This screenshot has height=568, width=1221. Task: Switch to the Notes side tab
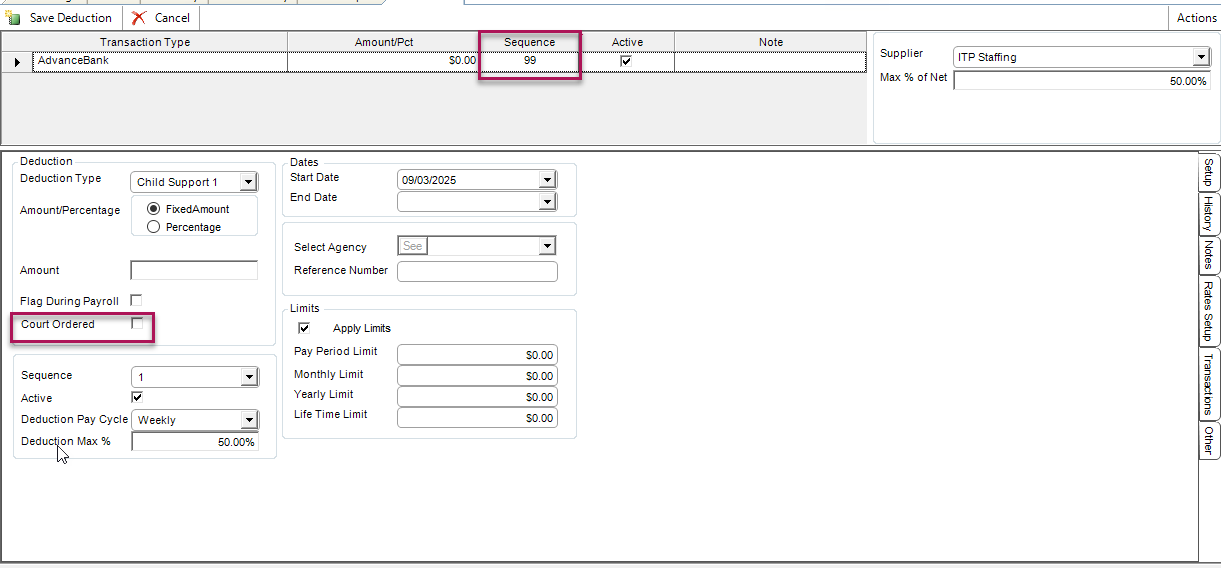tap(1209, 255)
